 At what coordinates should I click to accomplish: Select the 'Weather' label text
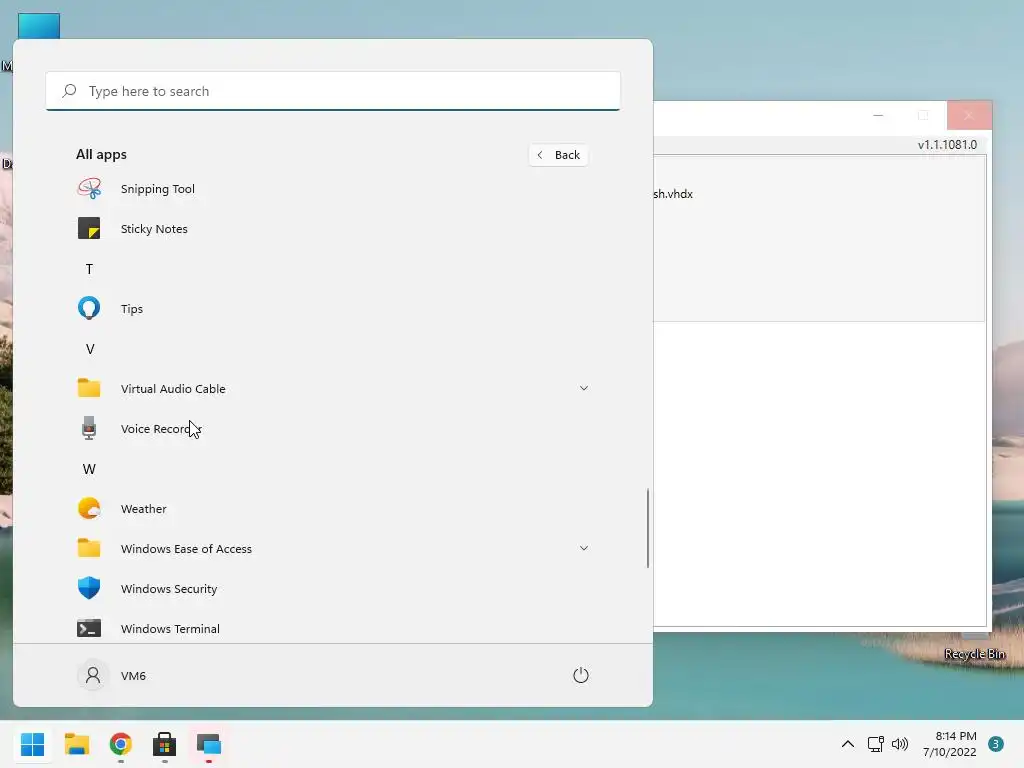coord(144,509)
